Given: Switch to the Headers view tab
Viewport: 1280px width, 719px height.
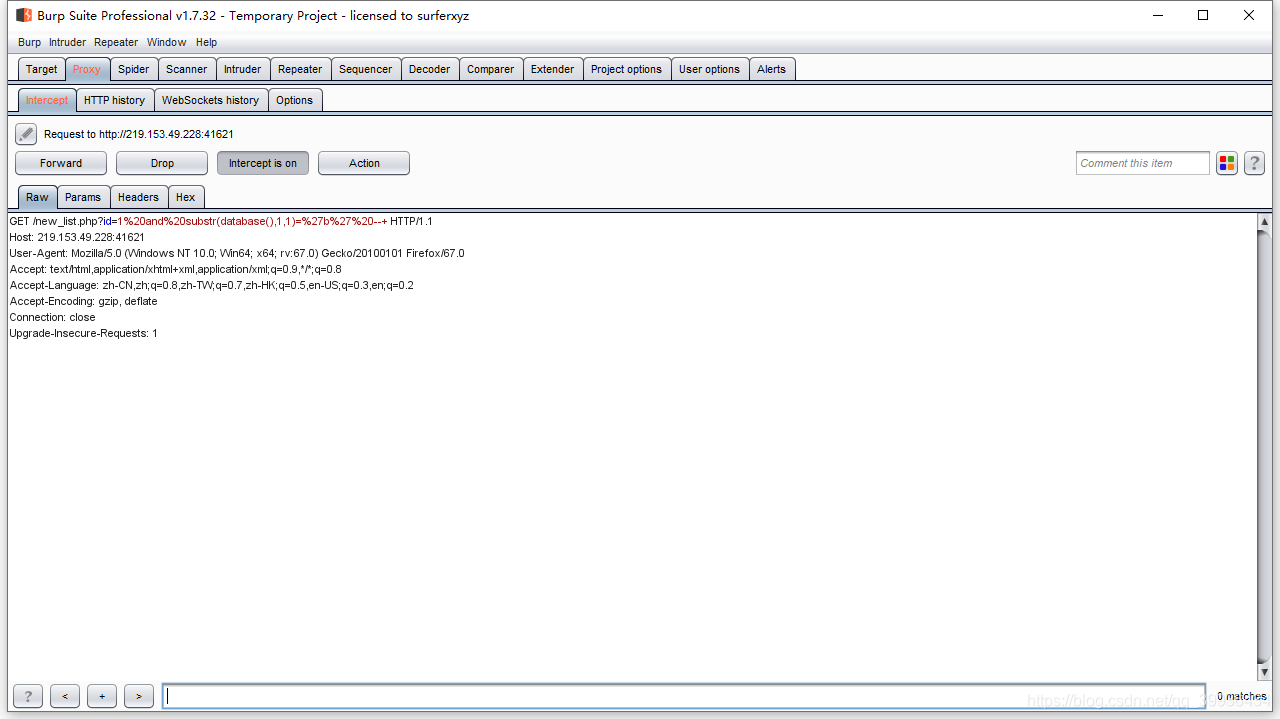Looking at the screenshot, I should [138, 197].
